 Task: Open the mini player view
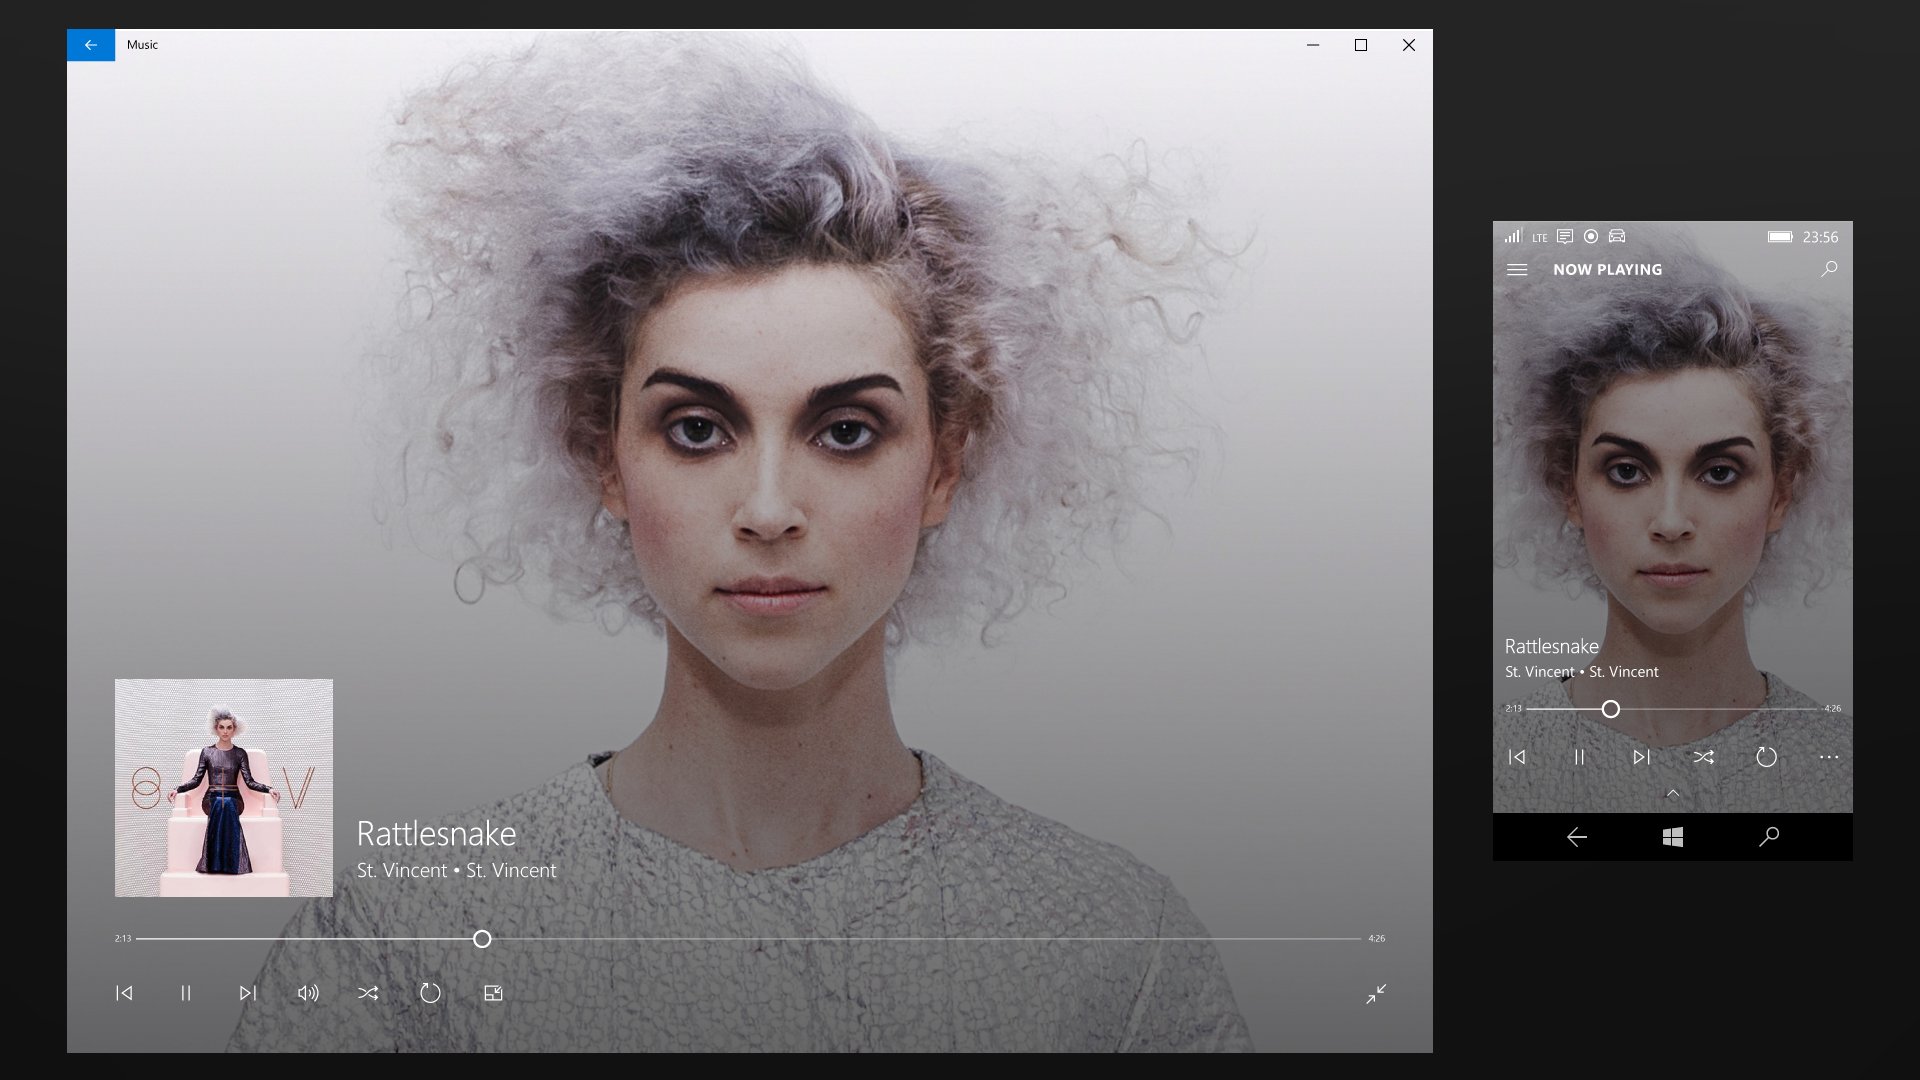(493, 993)
